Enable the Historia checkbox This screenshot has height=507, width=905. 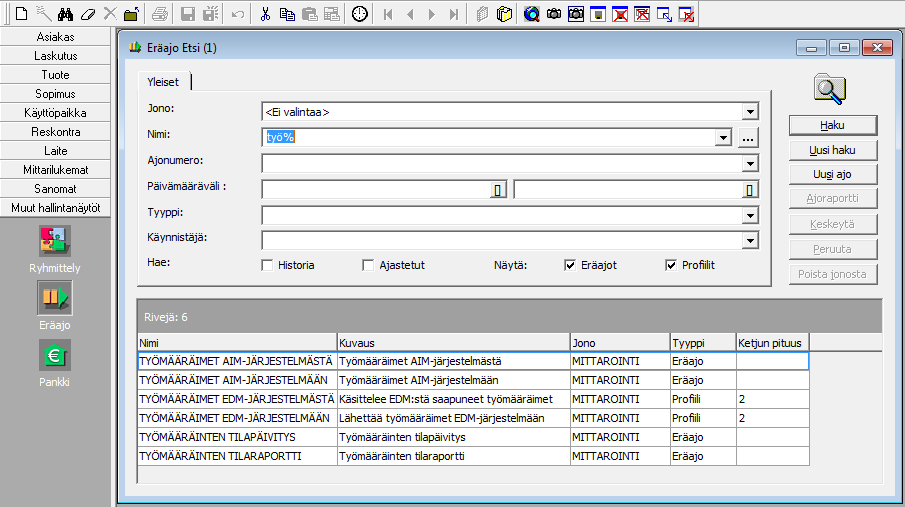(267, 265)
